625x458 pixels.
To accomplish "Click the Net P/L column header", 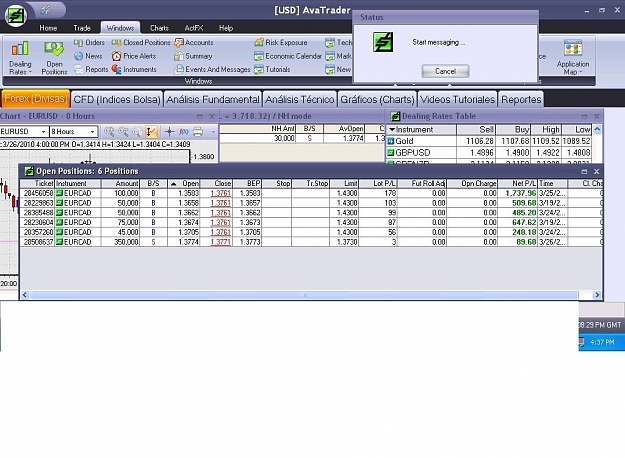I will click(x=517, y=184).
